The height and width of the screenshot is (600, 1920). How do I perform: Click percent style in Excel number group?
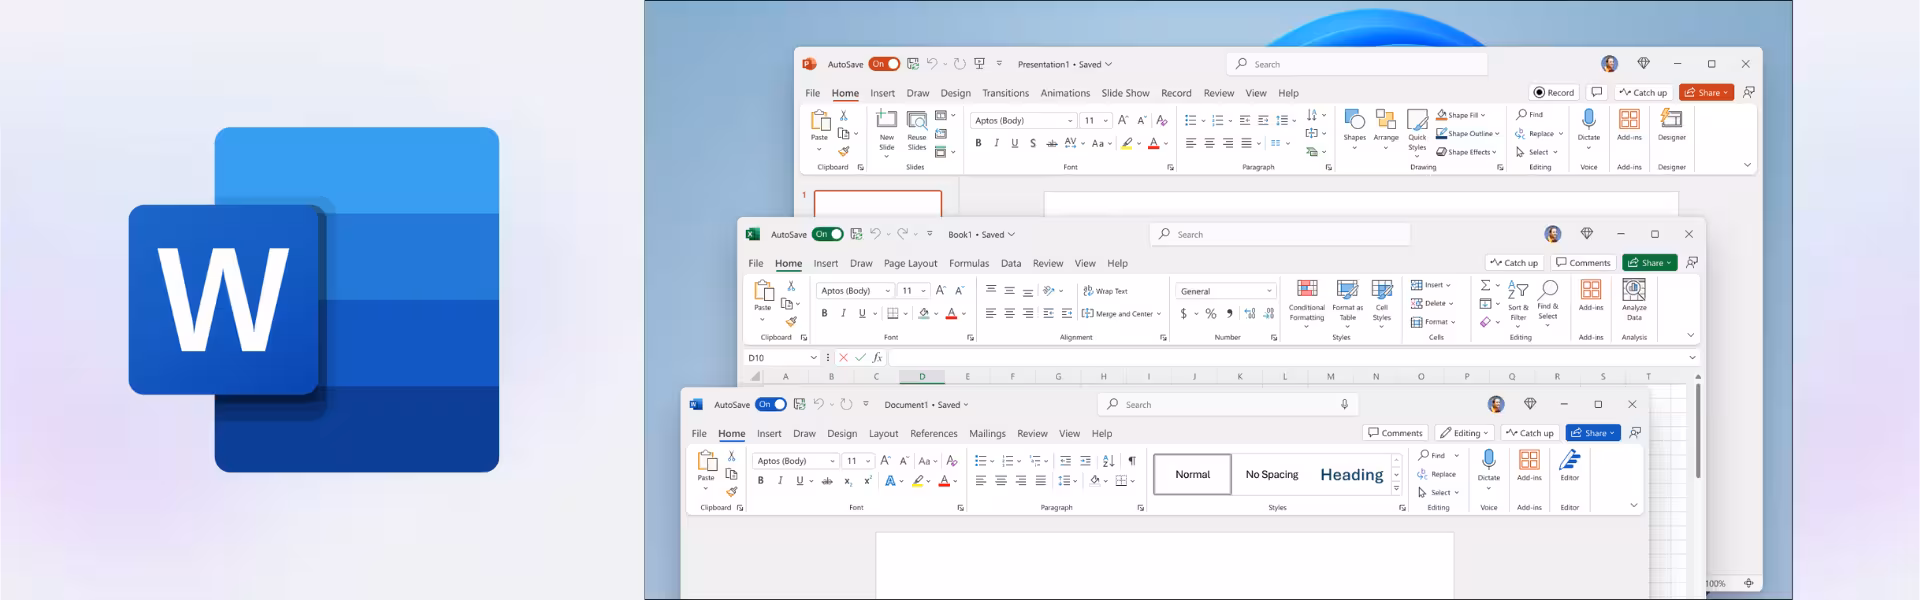click(x=1211, y=313)
